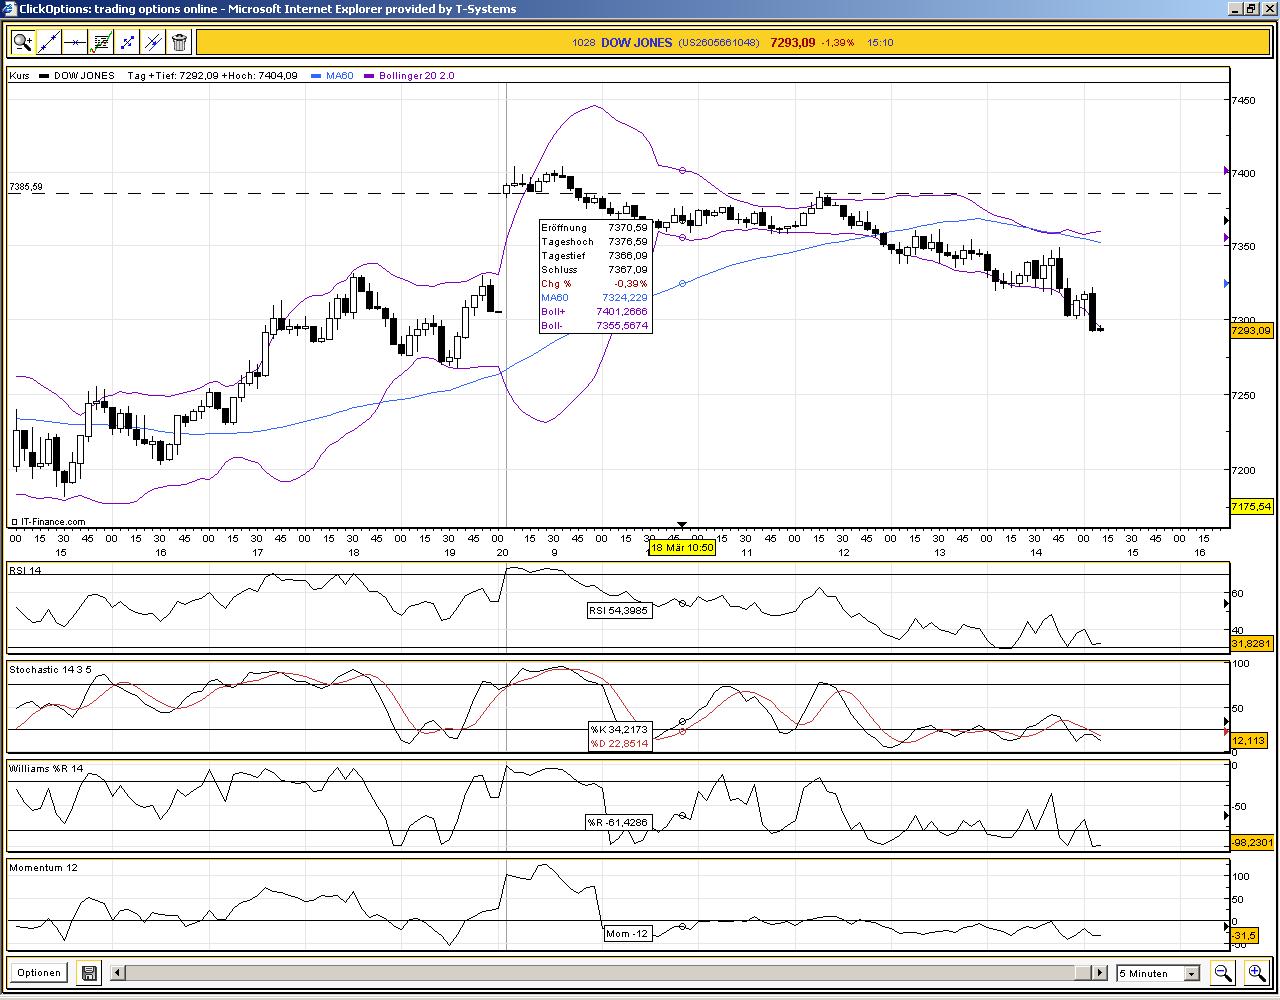This screenshot has width=1280, height=1000.
Task: Open the indicator chart settings icon
Action: pos(100,42)
